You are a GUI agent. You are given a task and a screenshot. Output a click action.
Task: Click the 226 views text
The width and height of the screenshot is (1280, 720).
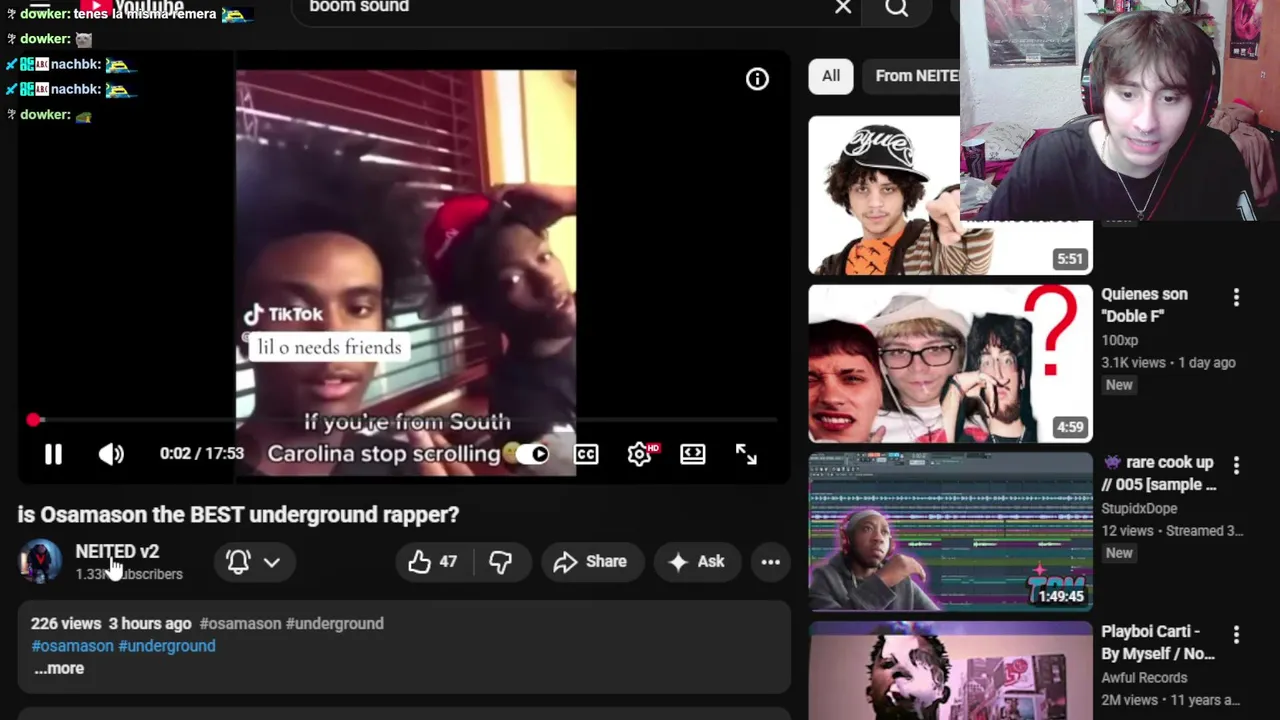pos(66,624)
